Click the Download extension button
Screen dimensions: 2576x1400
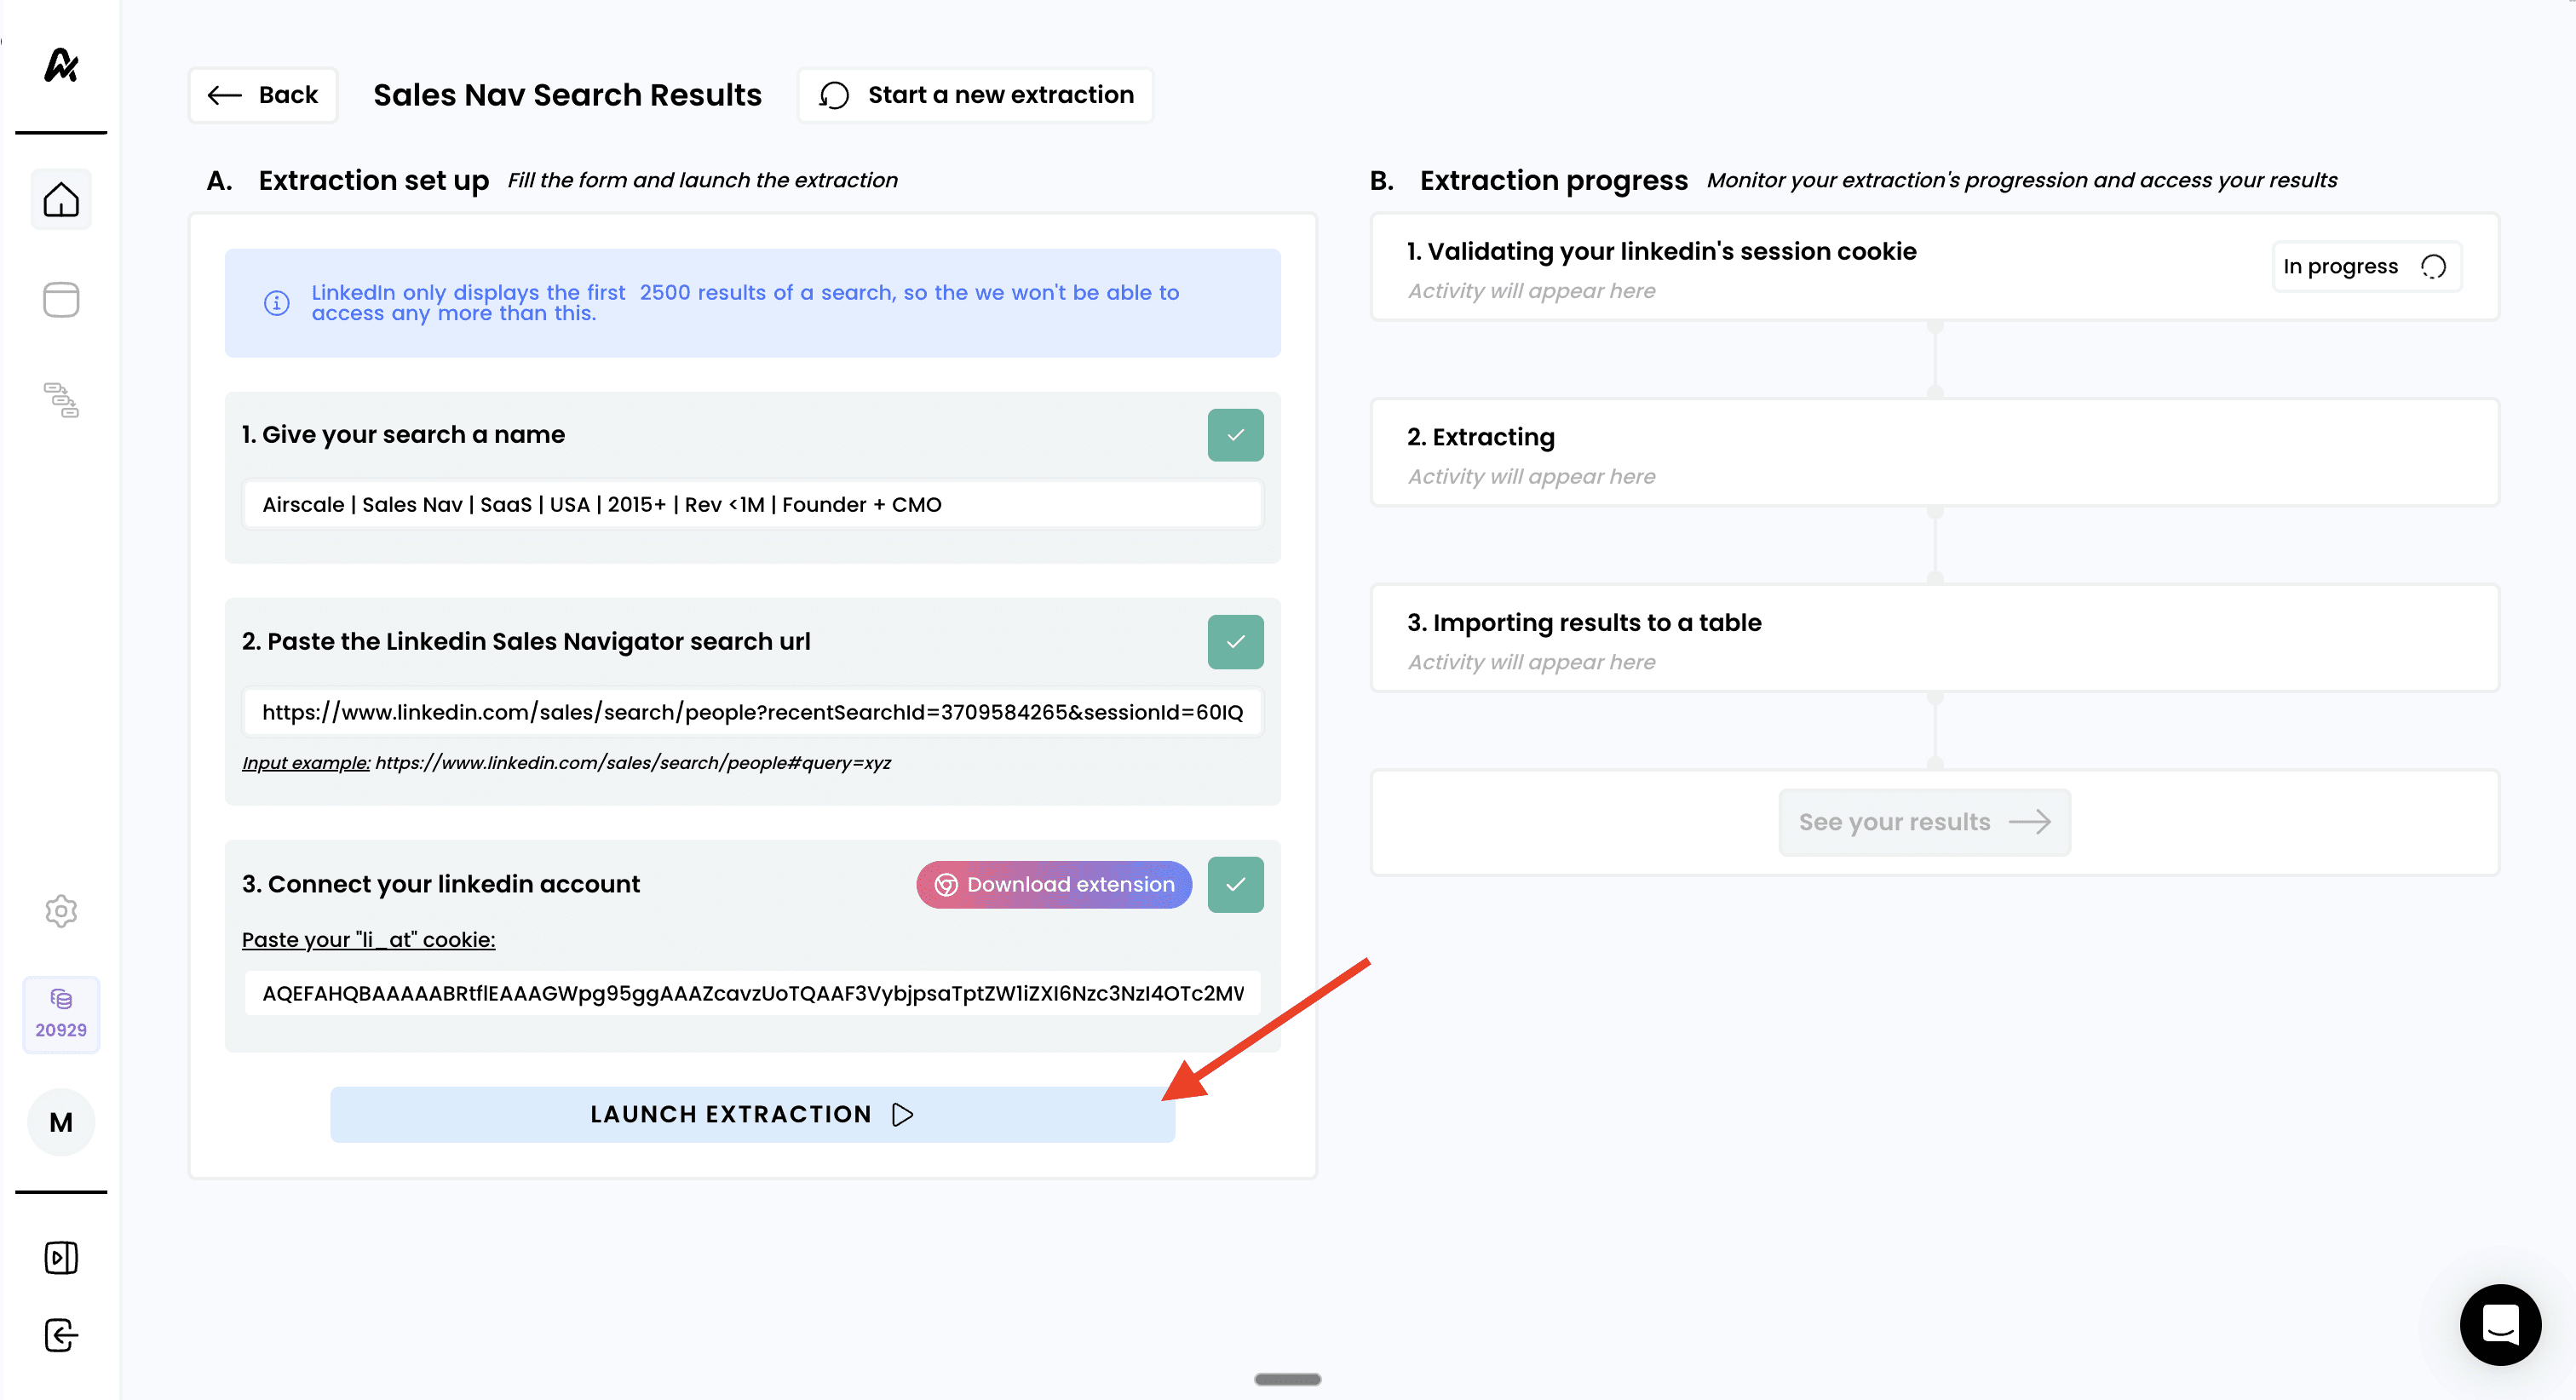tap(1054, 885)
